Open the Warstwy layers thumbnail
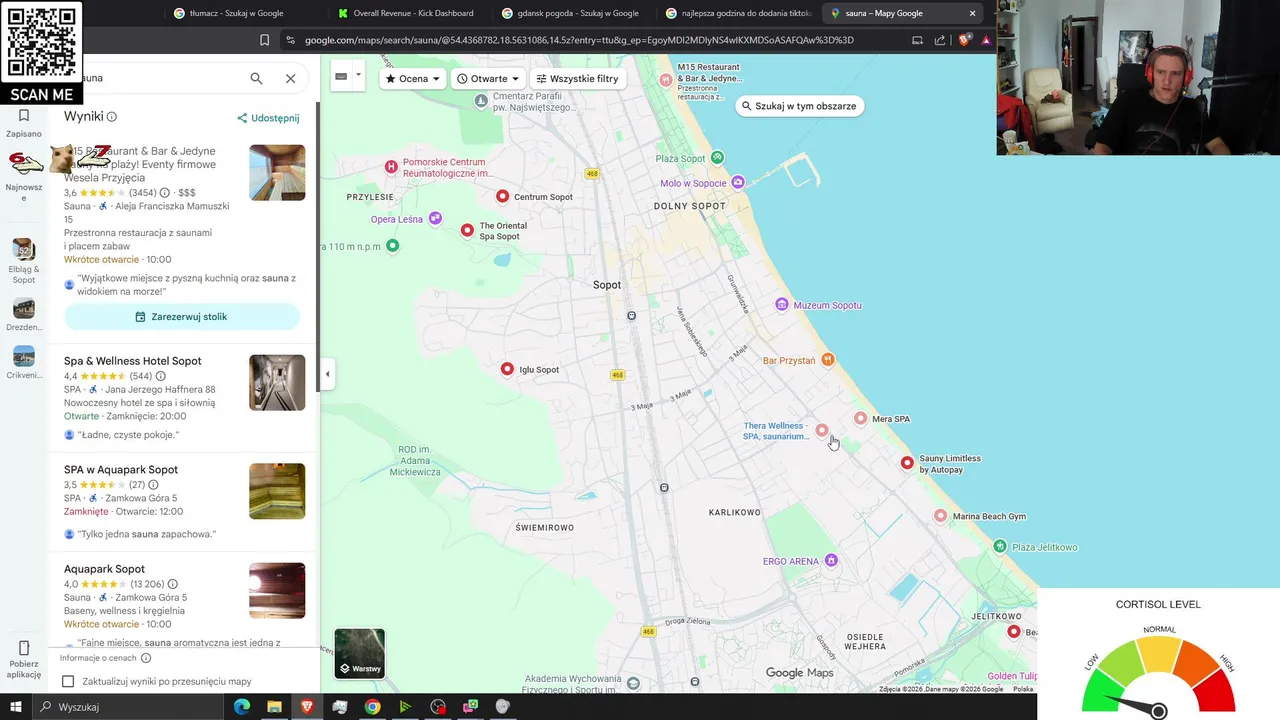Image resolution: width=1280 pixels, height=720 pixels. (x=359, y=653)
